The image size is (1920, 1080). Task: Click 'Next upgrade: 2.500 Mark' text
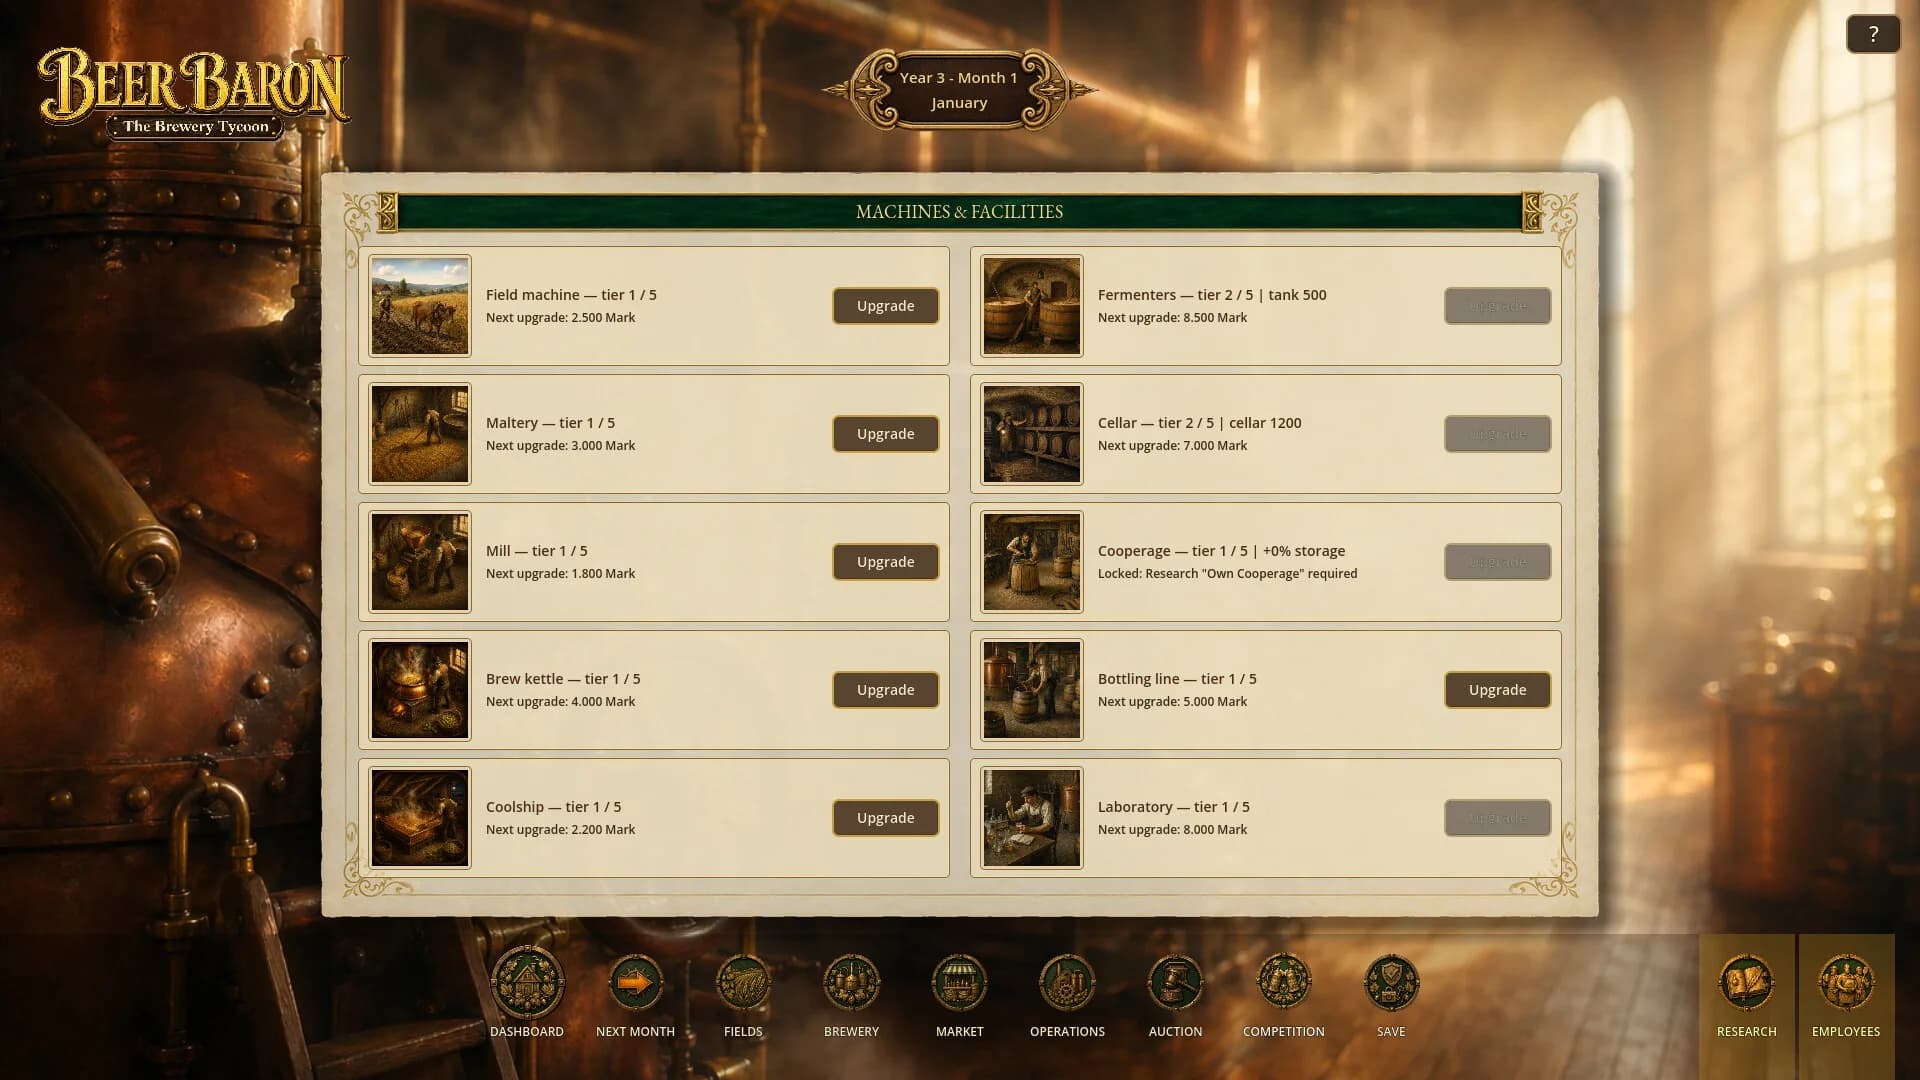(560, 318)
